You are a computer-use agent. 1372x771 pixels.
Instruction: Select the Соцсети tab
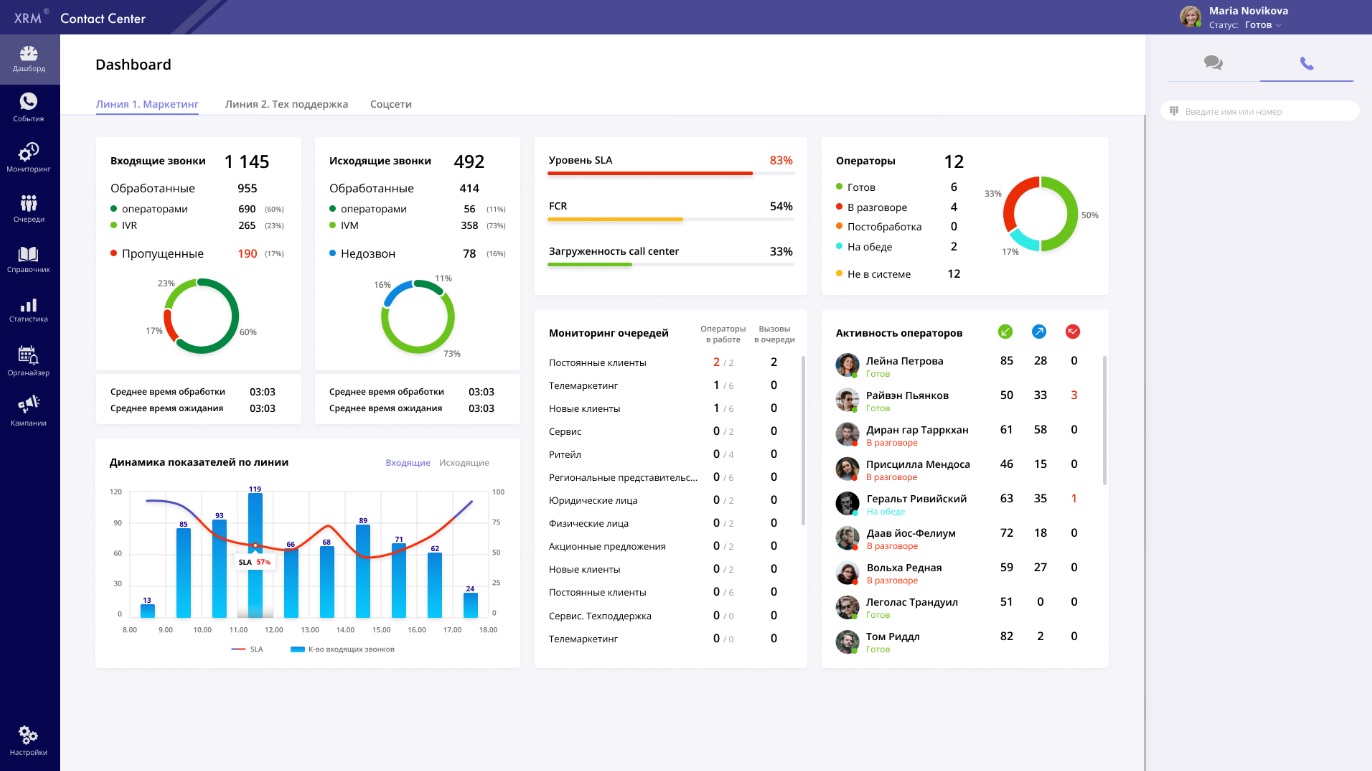pyautogui.click(x=390, y=104)
